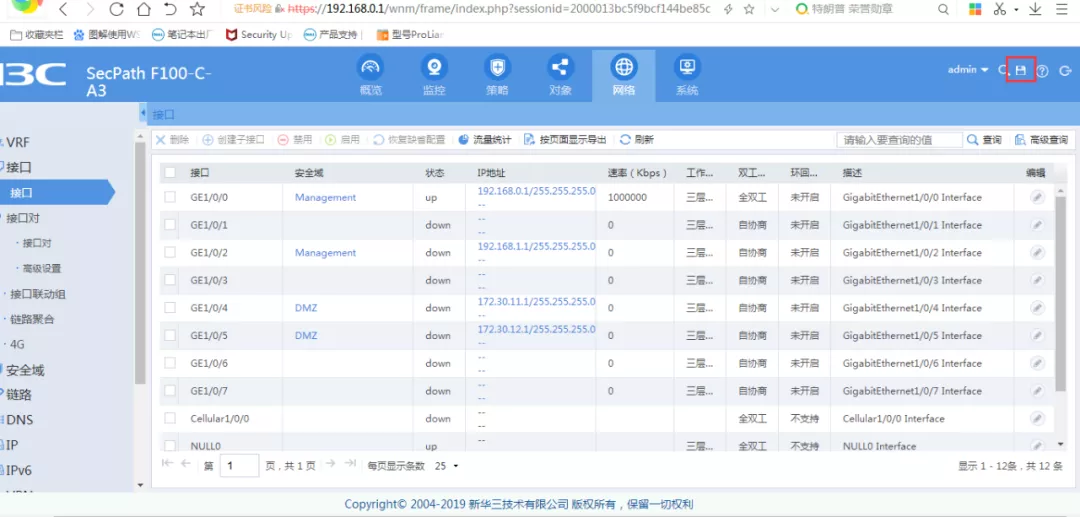
Task: Click the 刷新 refresh button in toolbar
Action: click(x=636, y=140)
